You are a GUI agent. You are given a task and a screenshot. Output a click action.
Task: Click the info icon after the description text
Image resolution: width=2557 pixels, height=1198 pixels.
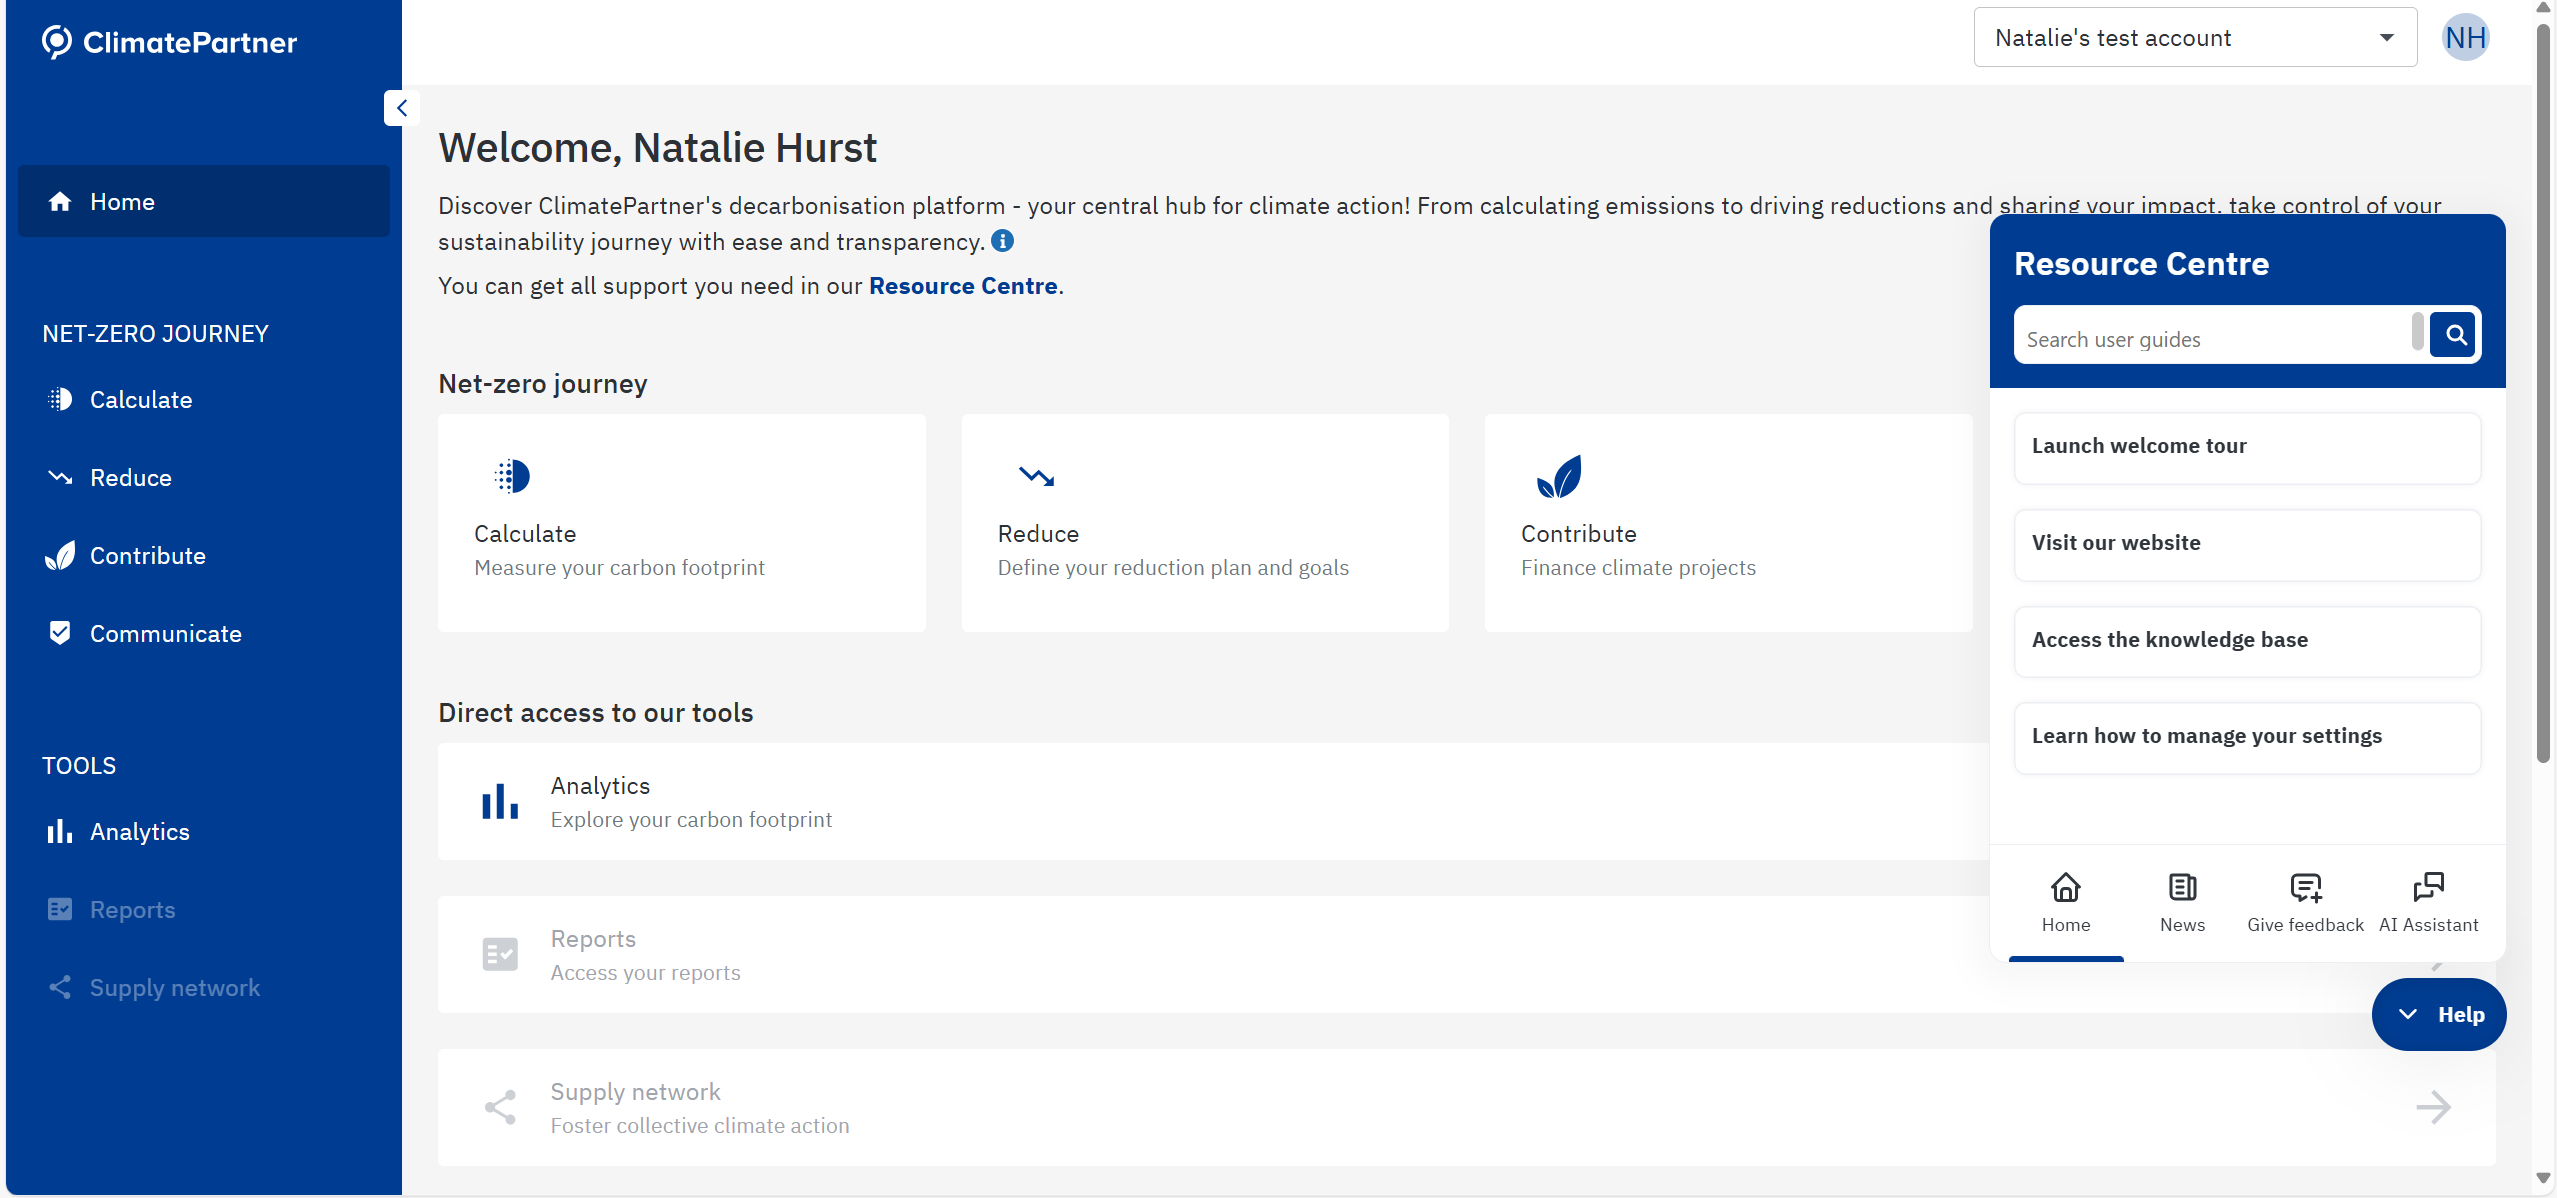click(1002, 241)
